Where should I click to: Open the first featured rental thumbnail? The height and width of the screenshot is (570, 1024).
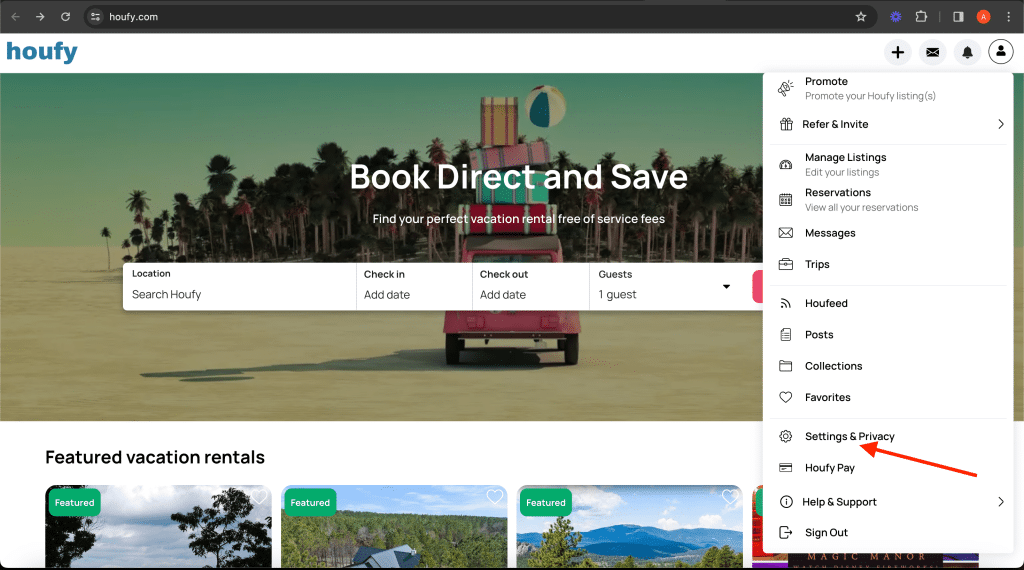[158, 526]
